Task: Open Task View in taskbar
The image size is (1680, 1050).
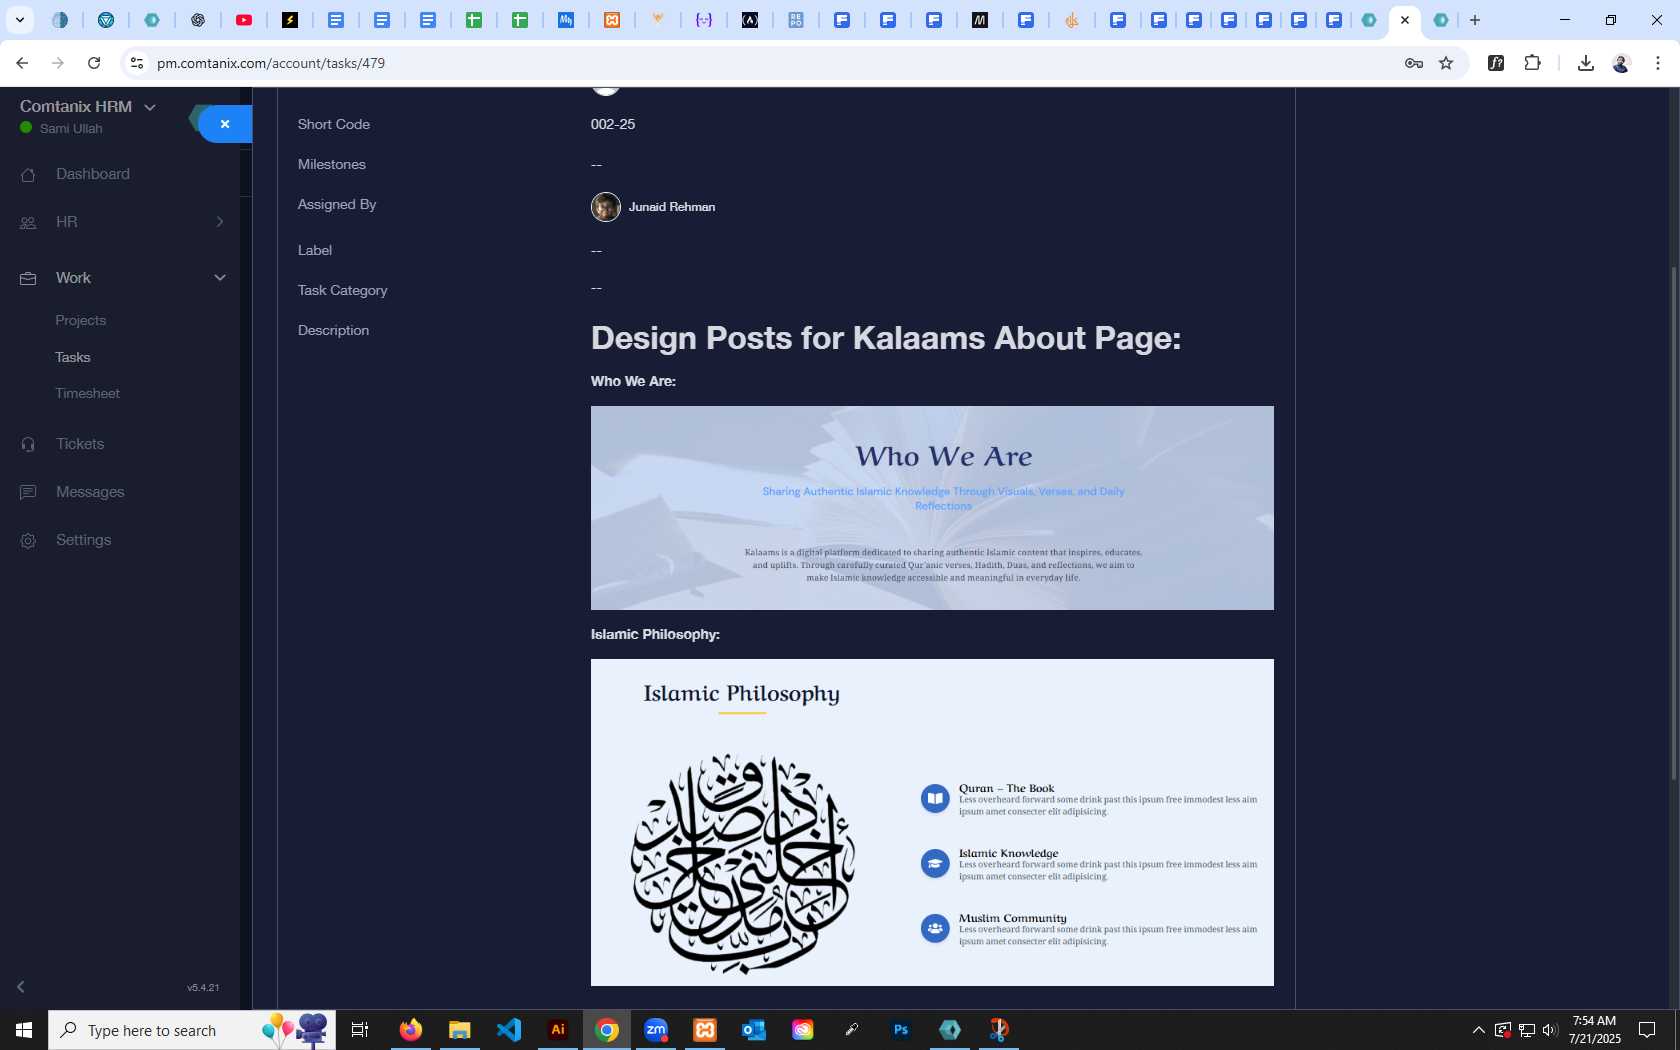Action: coord(360,1030)
